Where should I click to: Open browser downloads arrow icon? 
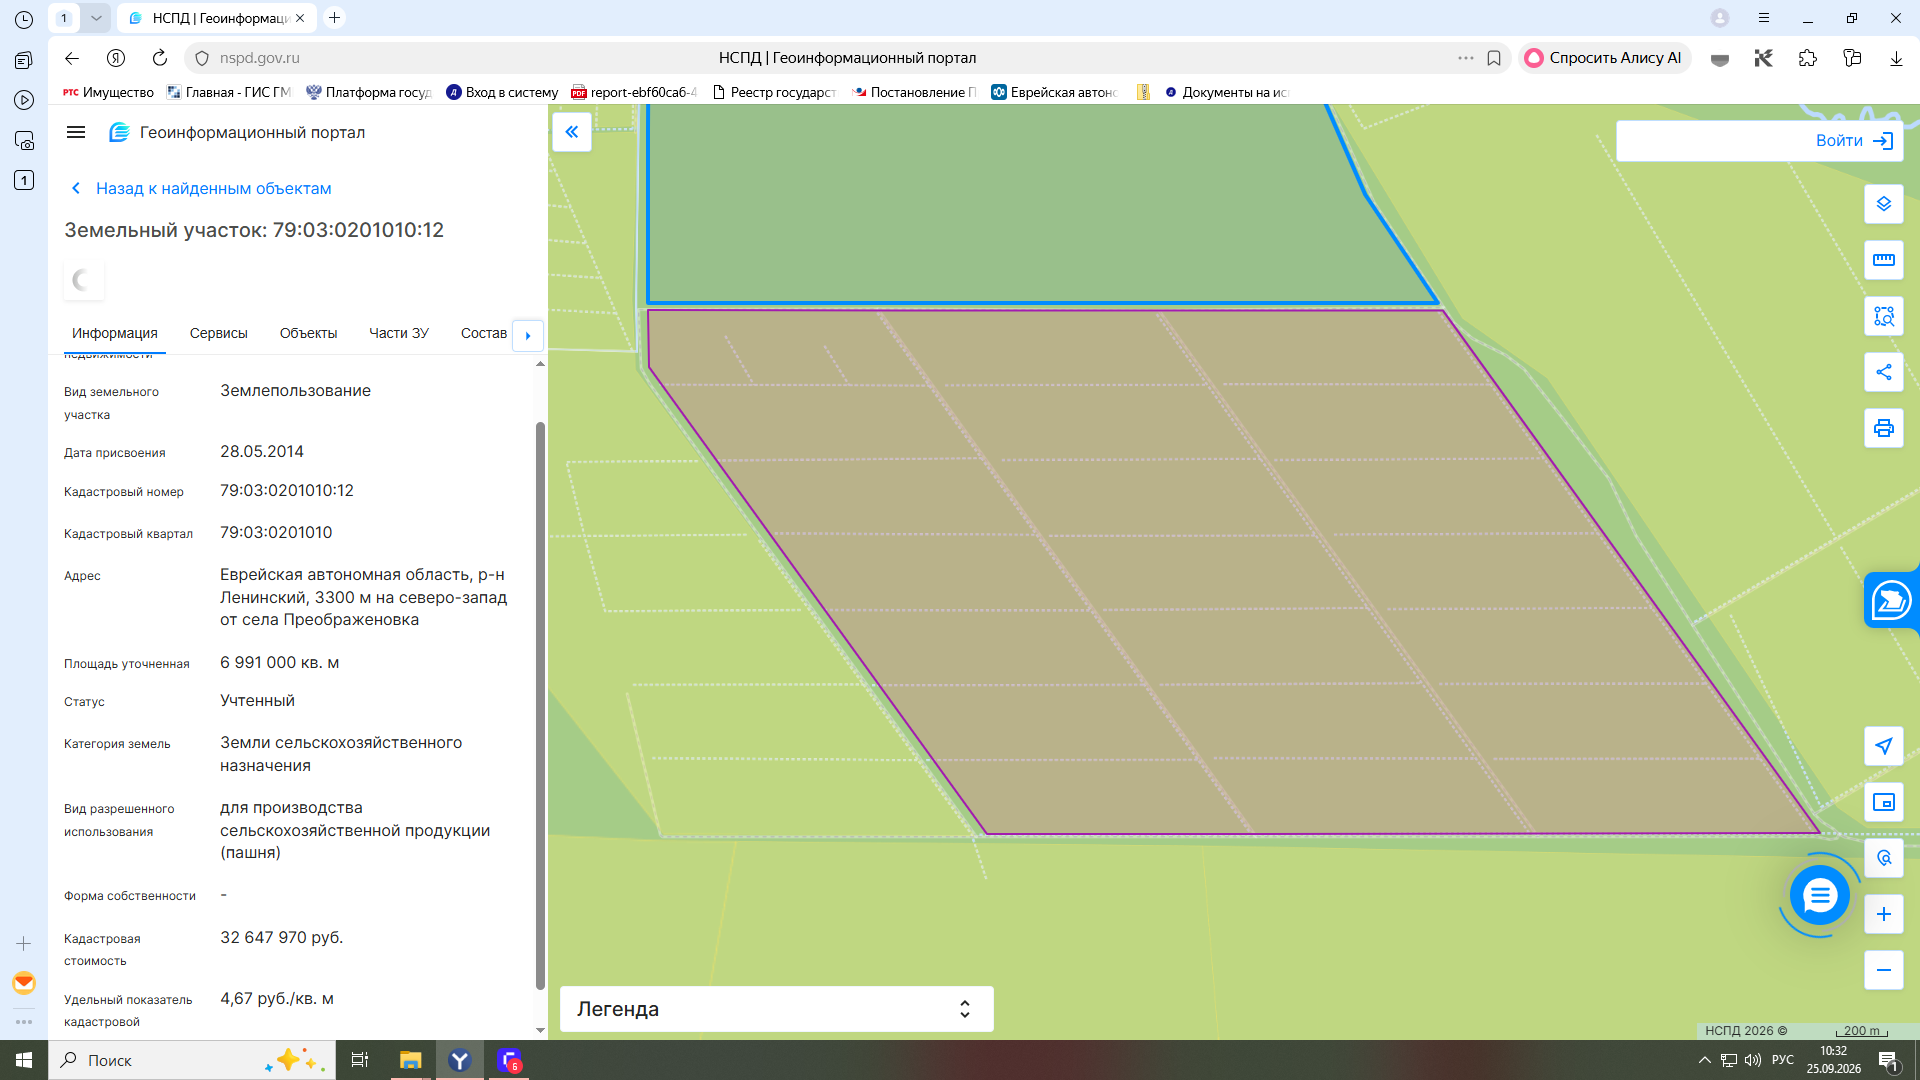click(x=1896, y=58)
